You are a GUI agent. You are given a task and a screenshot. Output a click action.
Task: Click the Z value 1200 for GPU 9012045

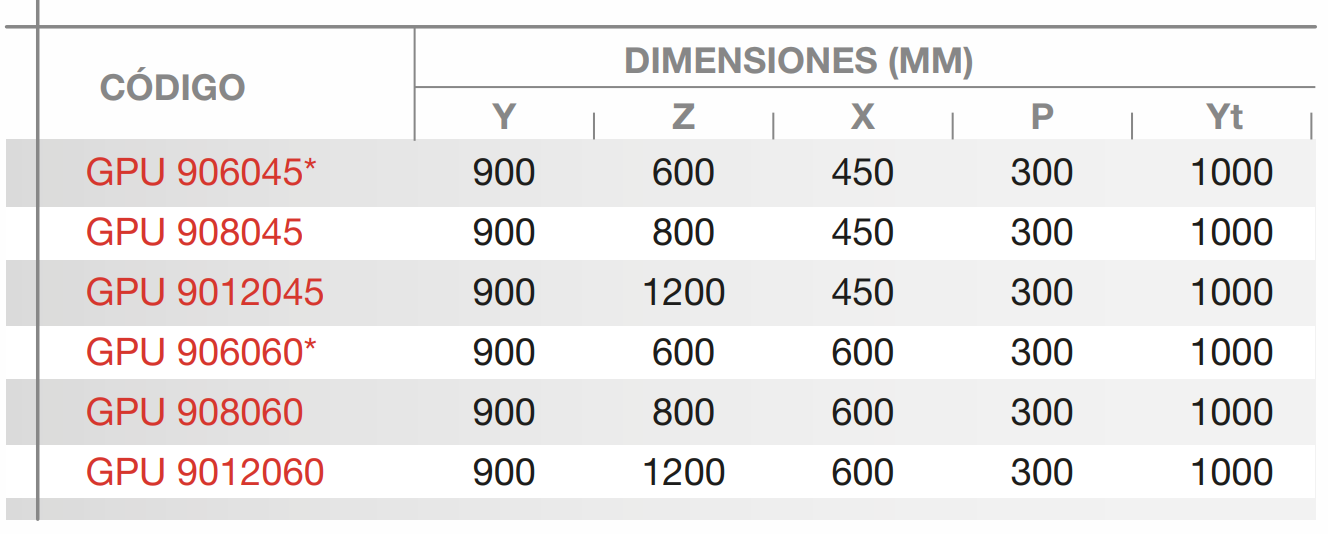coord(683,293)
